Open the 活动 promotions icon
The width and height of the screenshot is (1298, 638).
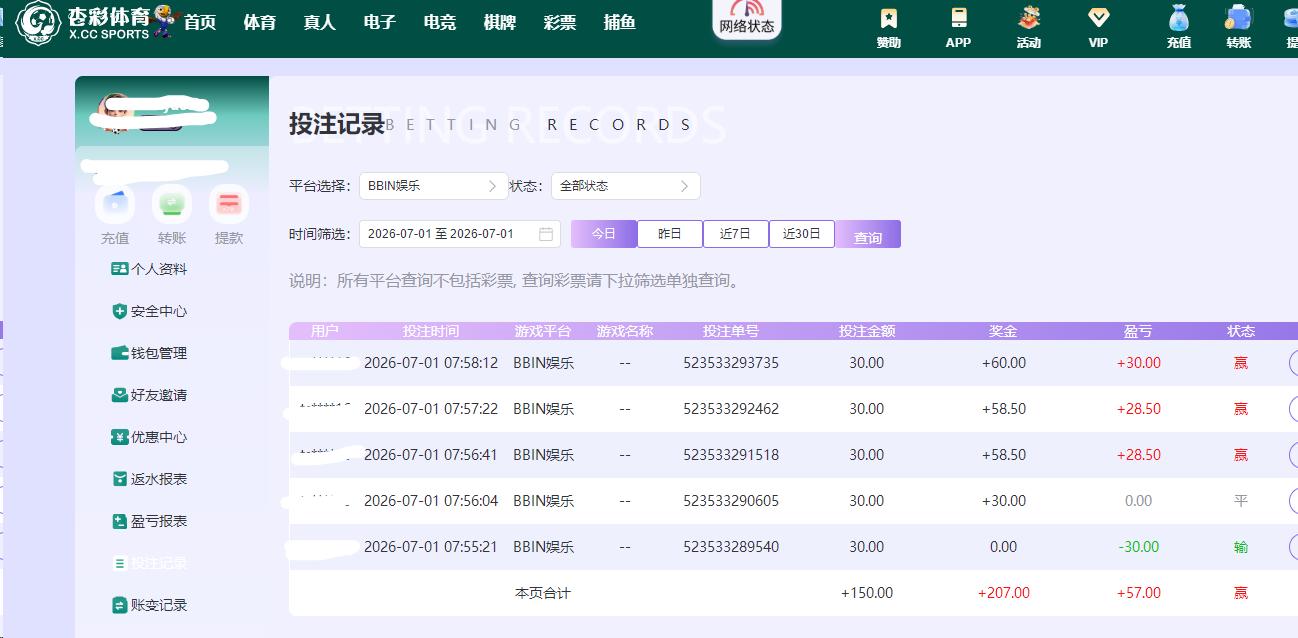(x=1028, y=27)
